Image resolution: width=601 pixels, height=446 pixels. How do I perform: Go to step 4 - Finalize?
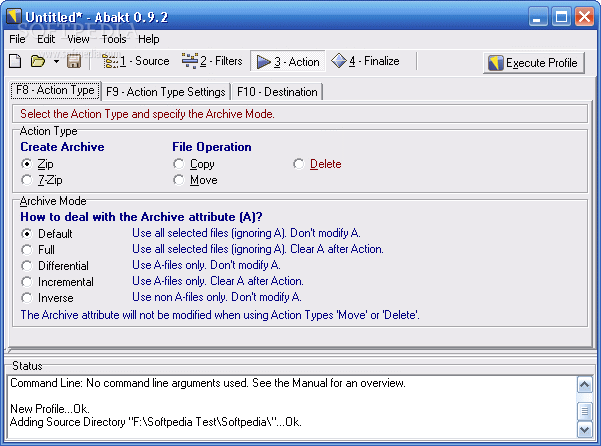coord(365,61)
